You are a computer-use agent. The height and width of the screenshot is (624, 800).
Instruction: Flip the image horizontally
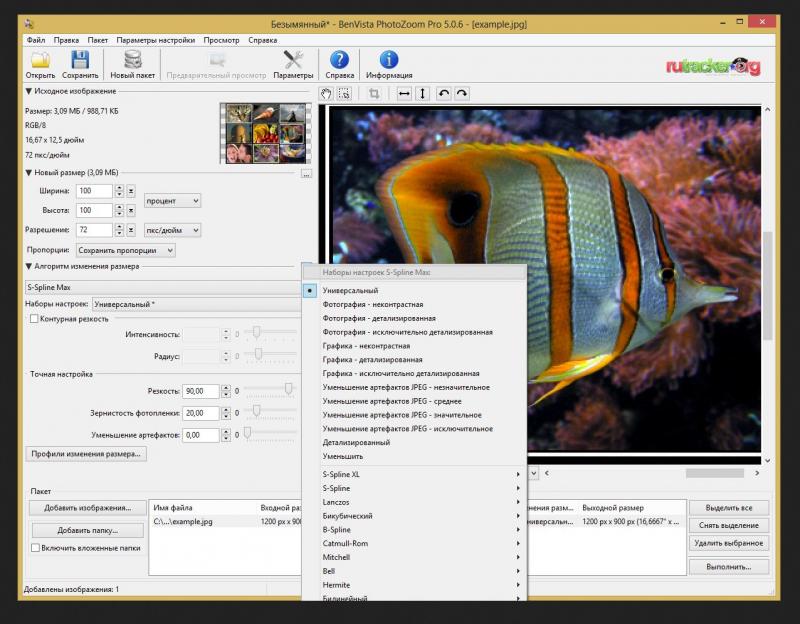click(x=404, y=94)
